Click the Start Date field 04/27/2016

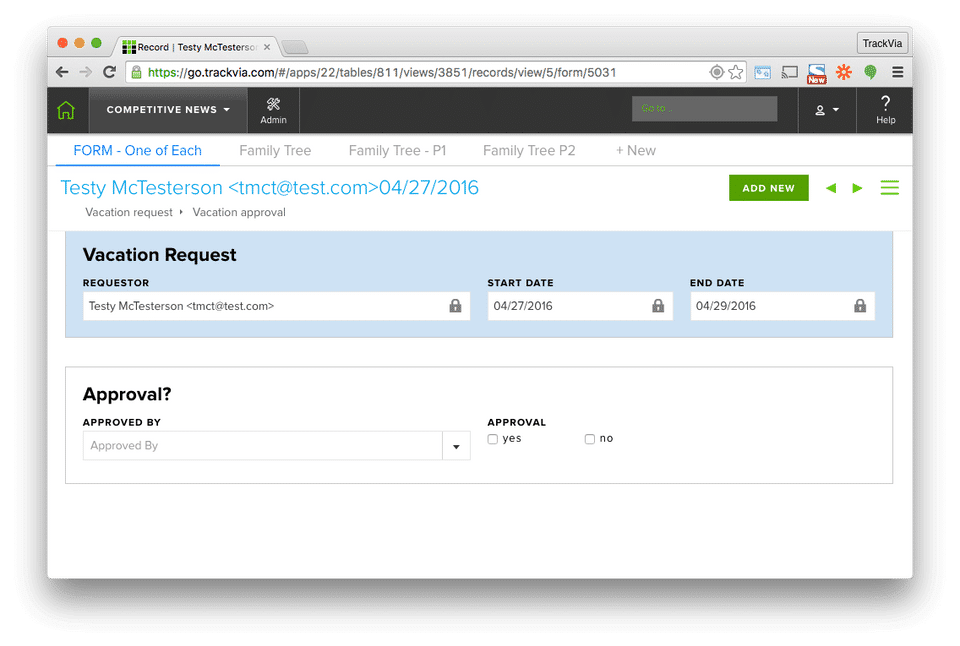coord(580,306)
